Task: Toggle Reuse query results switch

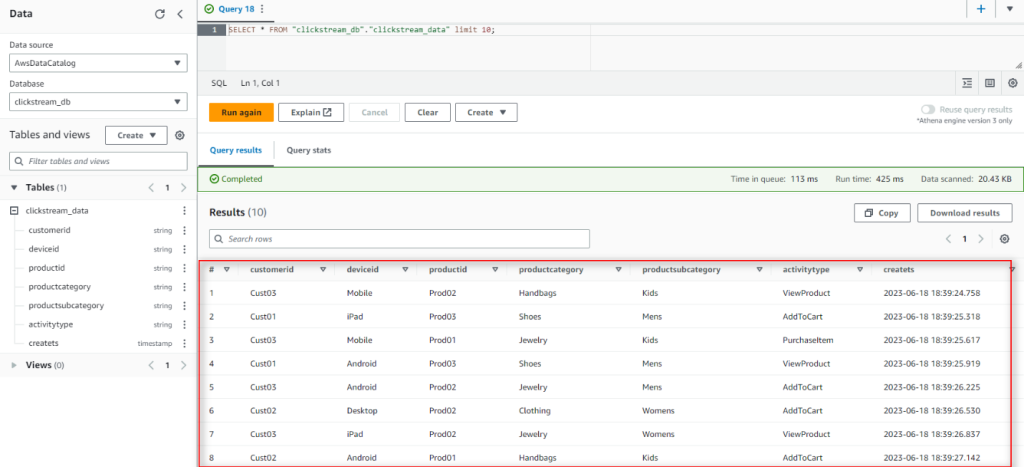Action: point(928,109)
